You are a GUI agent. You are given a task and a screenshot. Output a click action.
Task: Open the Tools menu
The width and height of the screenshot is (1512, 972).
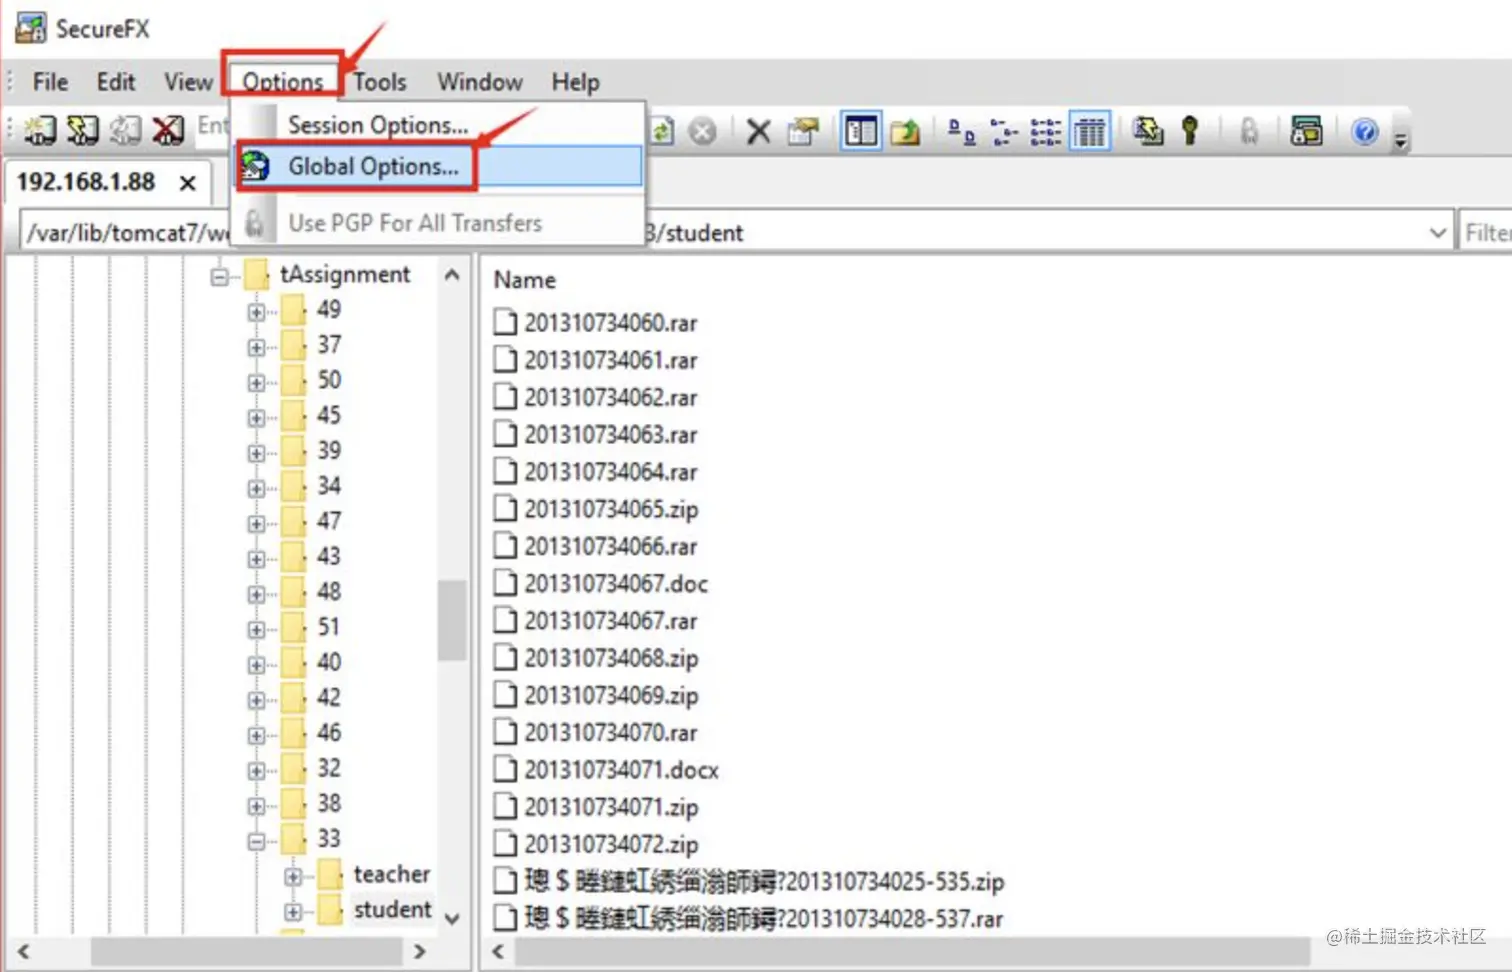[380, 82]
